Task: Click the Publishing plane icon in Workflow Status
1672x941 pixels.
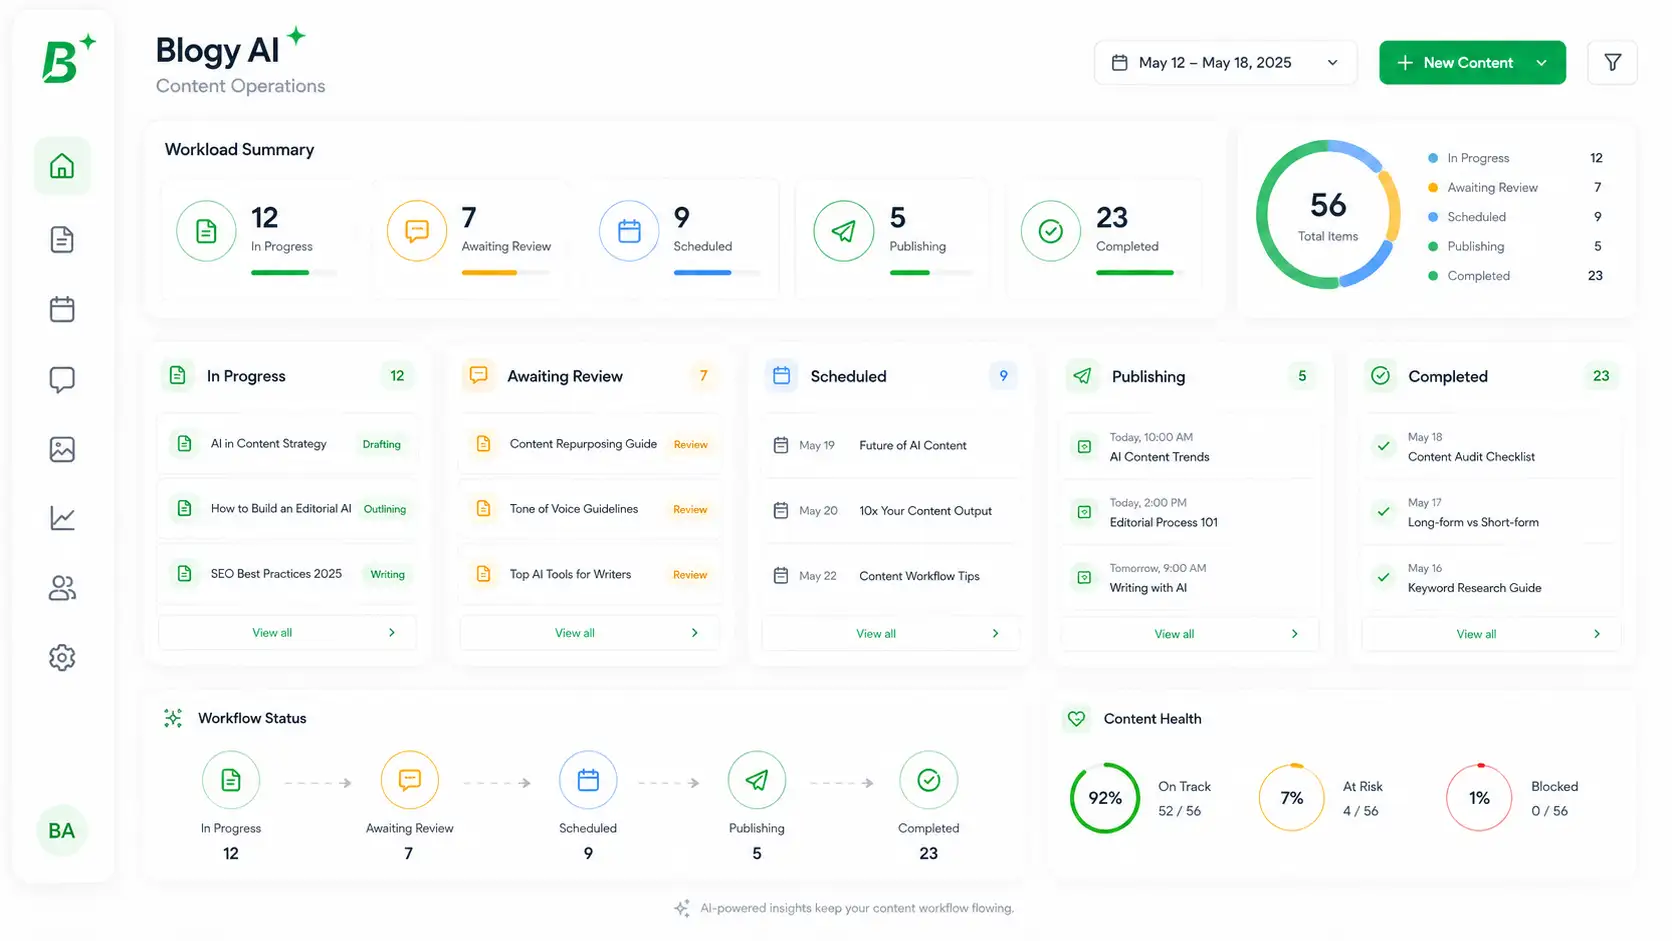Action: (x=757, y=780)
